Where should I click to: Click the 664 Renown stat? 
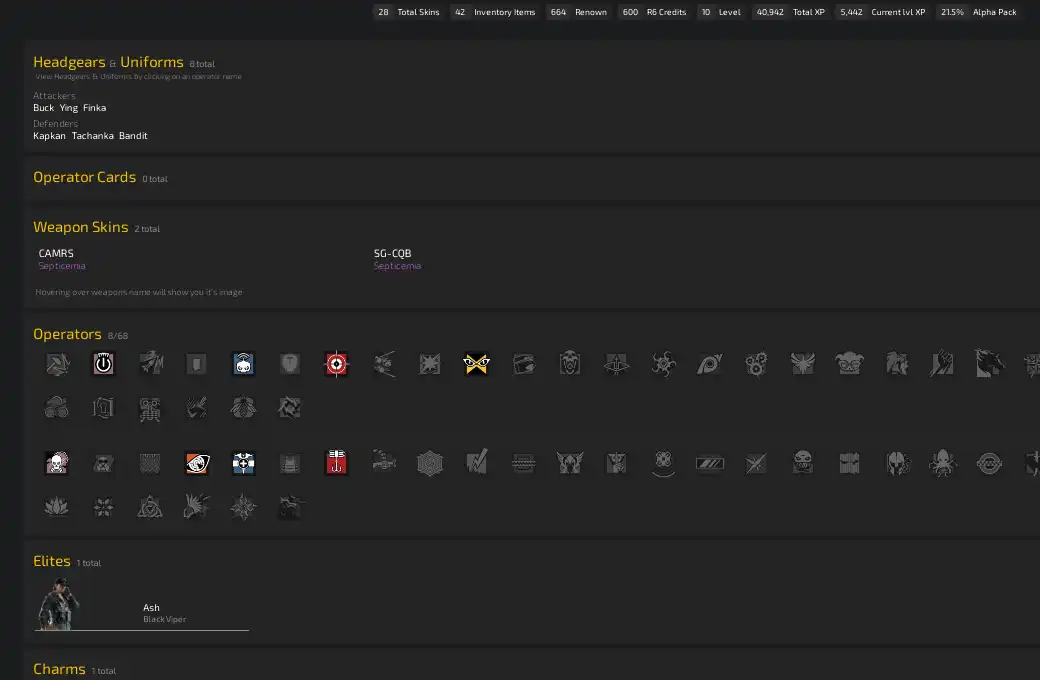578,12
